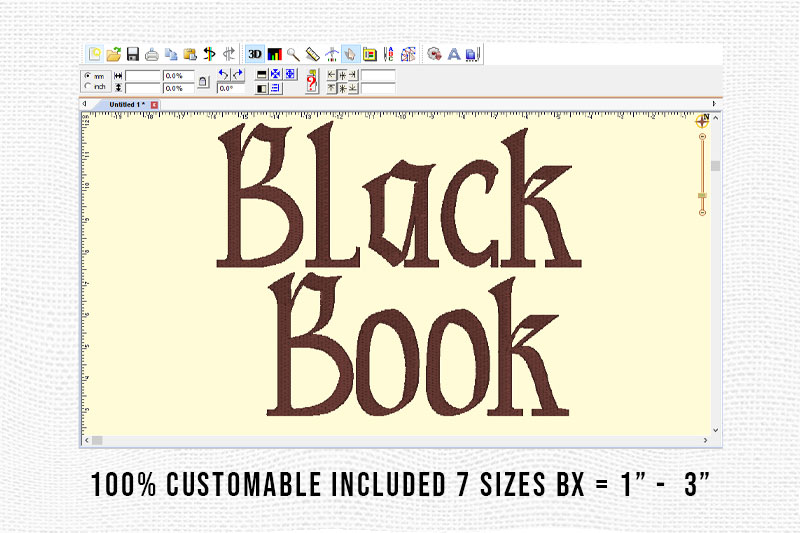Click the large blue letter A icon
The height and width of the screenshot is (533, 800).
point(454,54)
